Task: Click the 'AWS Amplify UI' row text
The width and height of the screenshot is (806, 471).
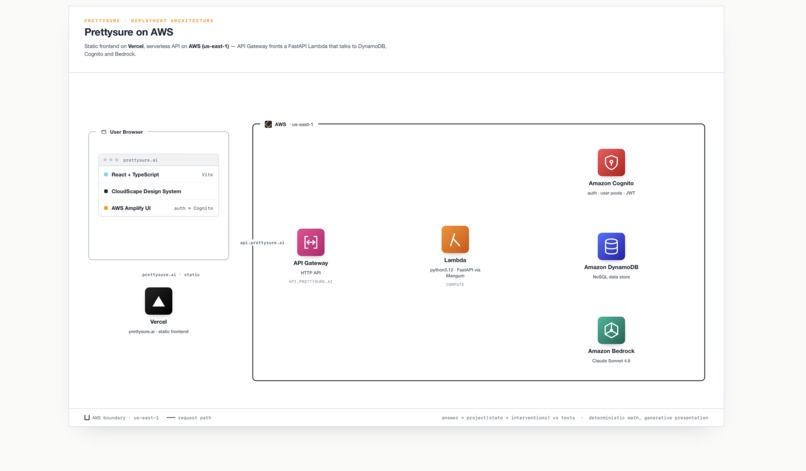Action: (x=131, y=208)
